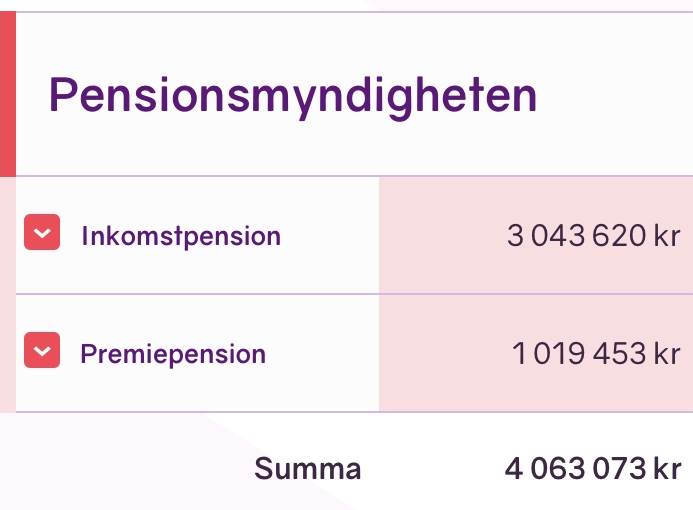Click pink cell area left of 3 043 620

[440, 237]
